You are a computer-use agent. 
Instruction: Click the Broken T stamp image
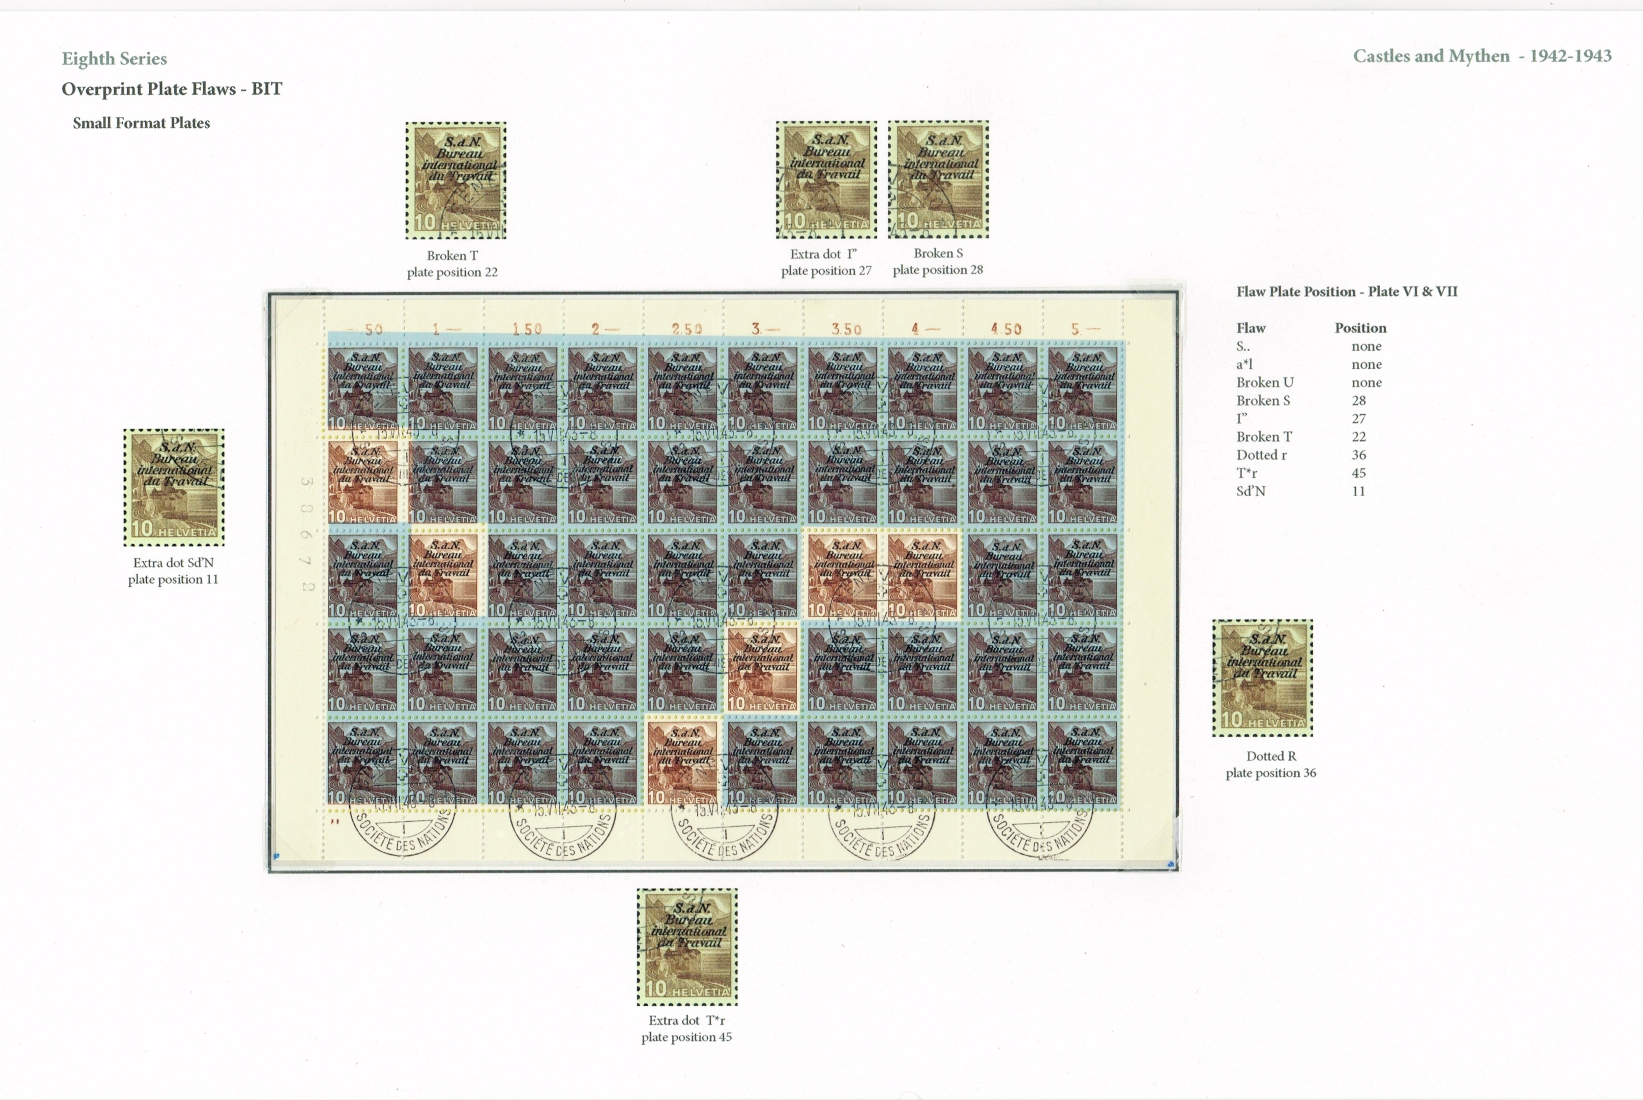click(455, 181)
